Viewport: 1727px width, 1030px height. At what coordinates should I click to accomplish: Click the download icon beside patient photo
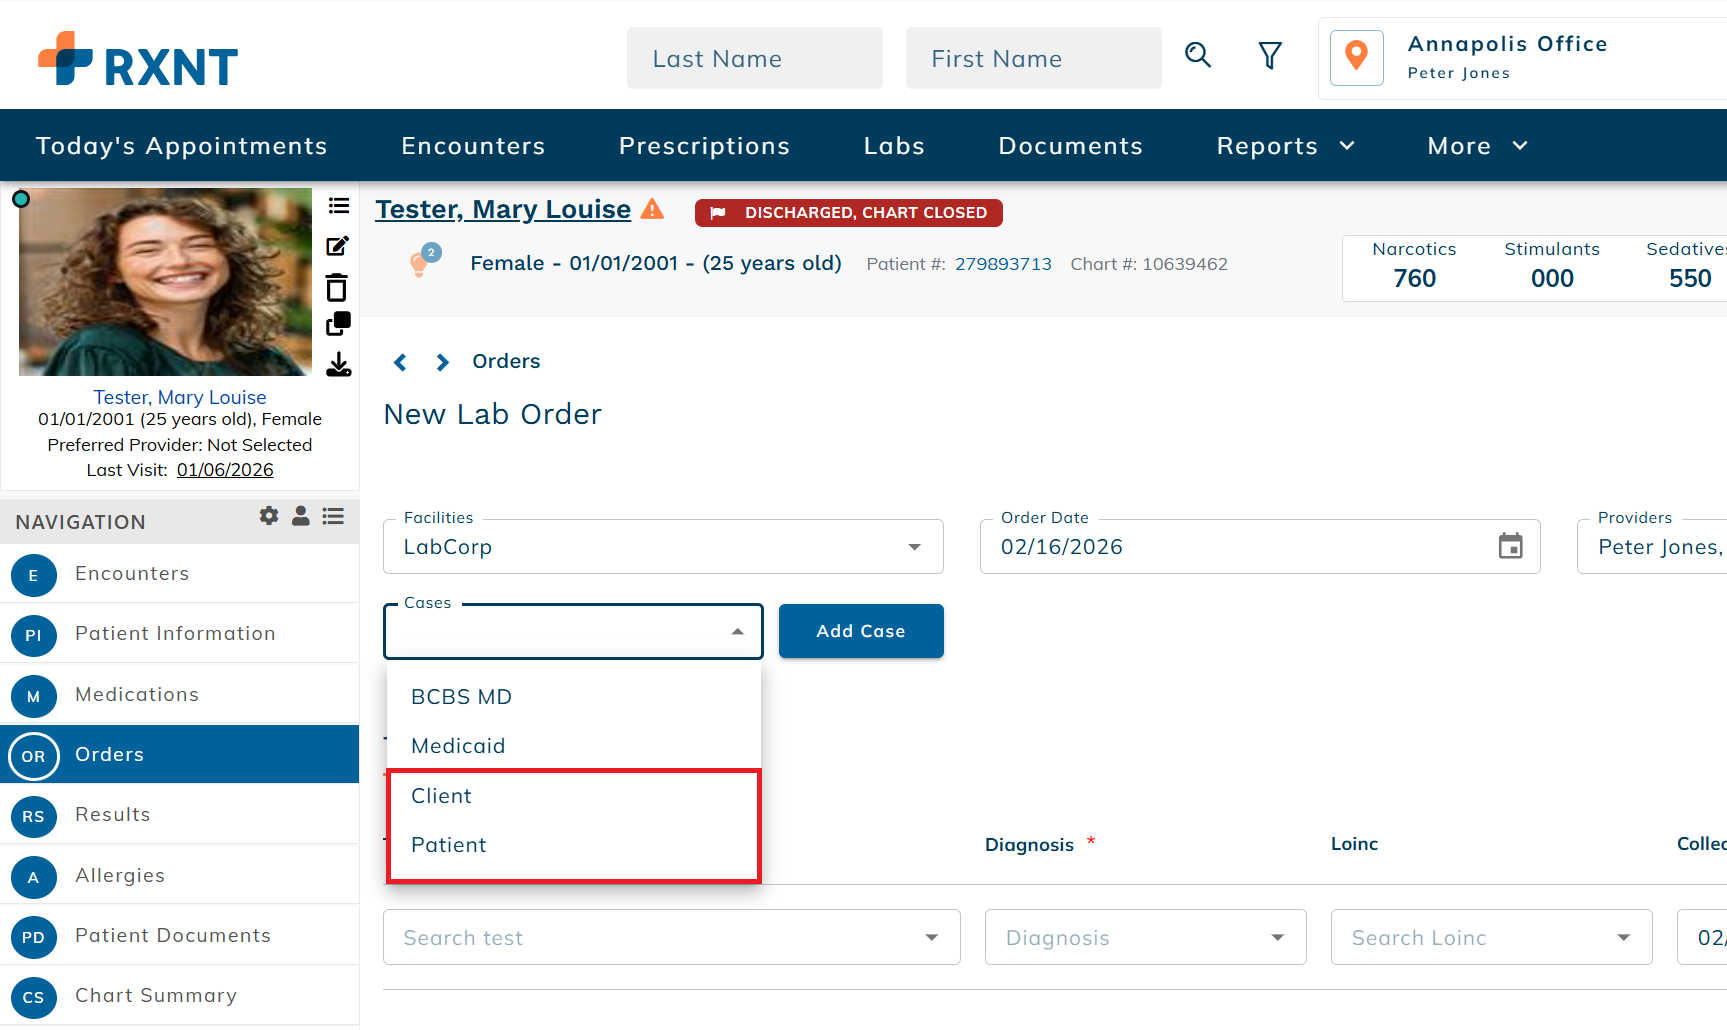[x=338, y=364]
